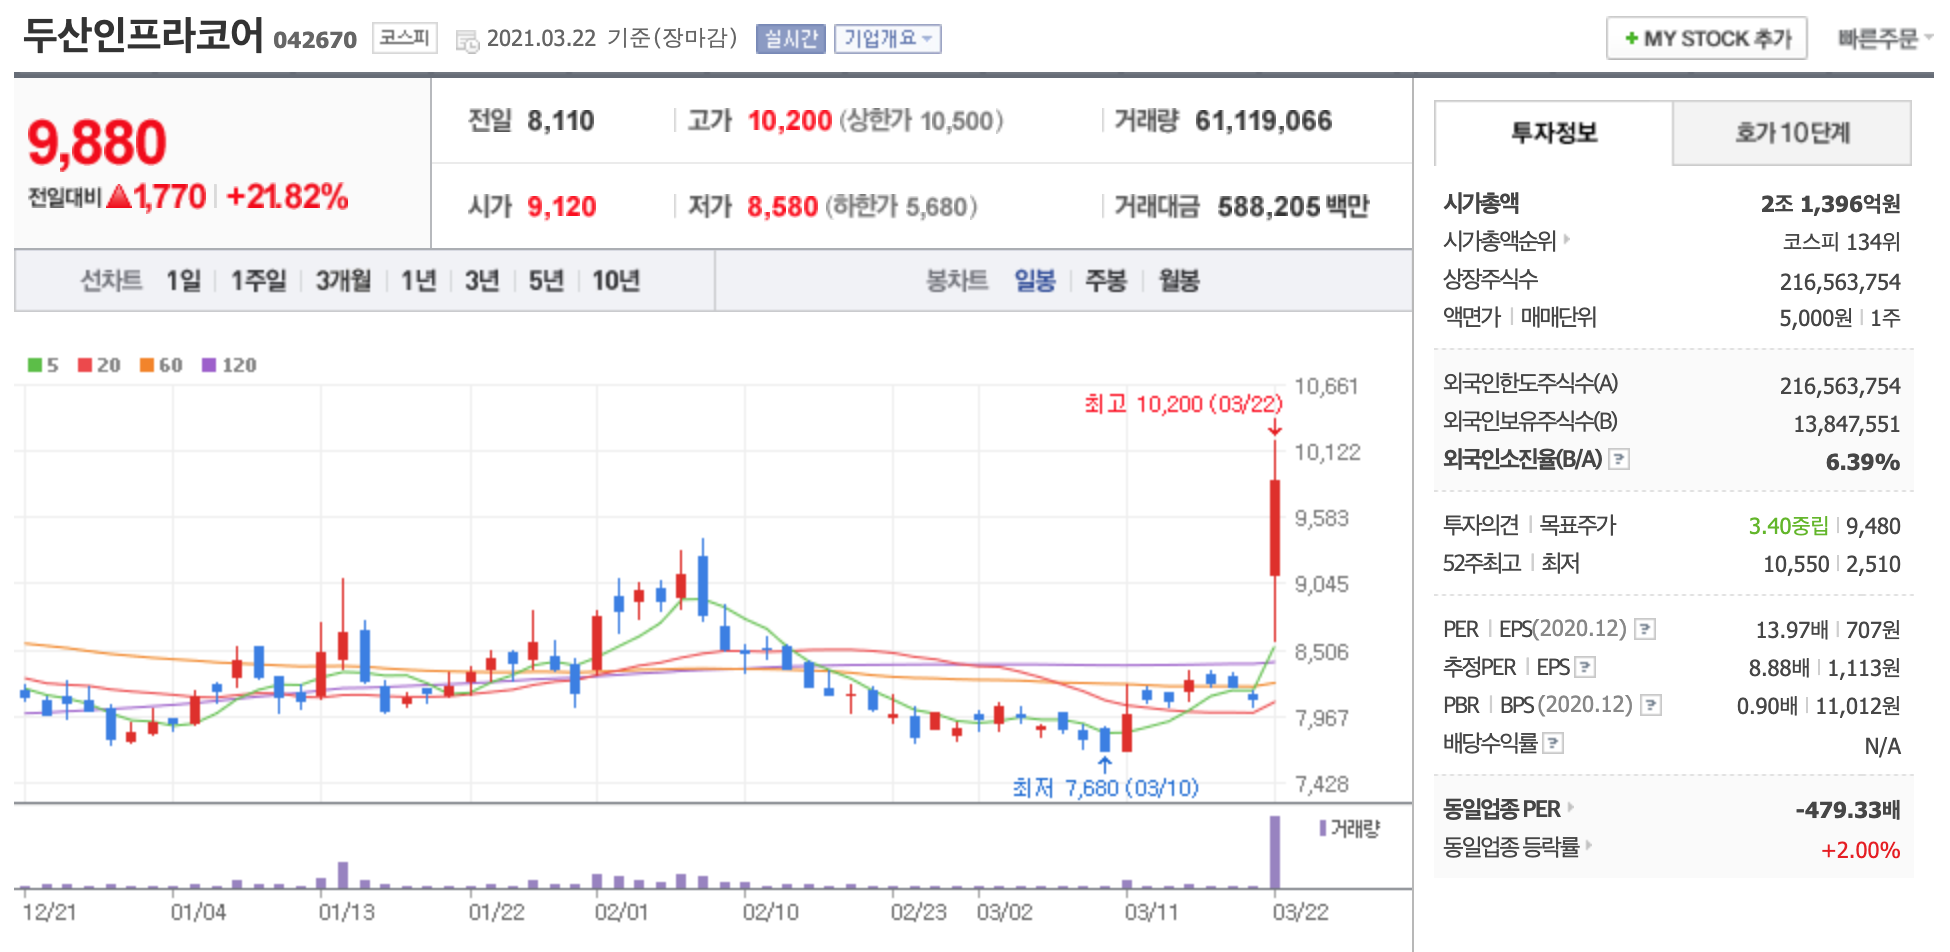Click the 최고 10,200 (03/22) chart marker
1950x952 pixels.
point(1183,404)
